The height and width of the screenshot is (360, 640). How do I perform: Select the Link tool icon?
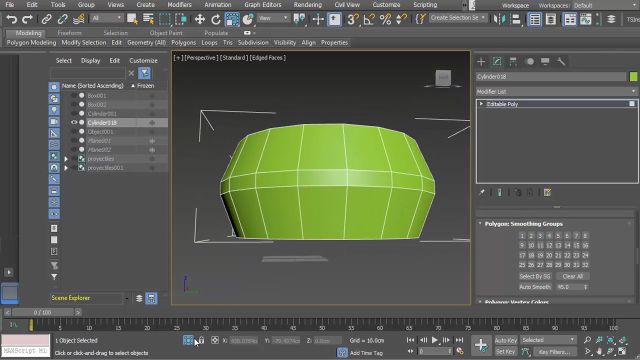tap(46, 19)
